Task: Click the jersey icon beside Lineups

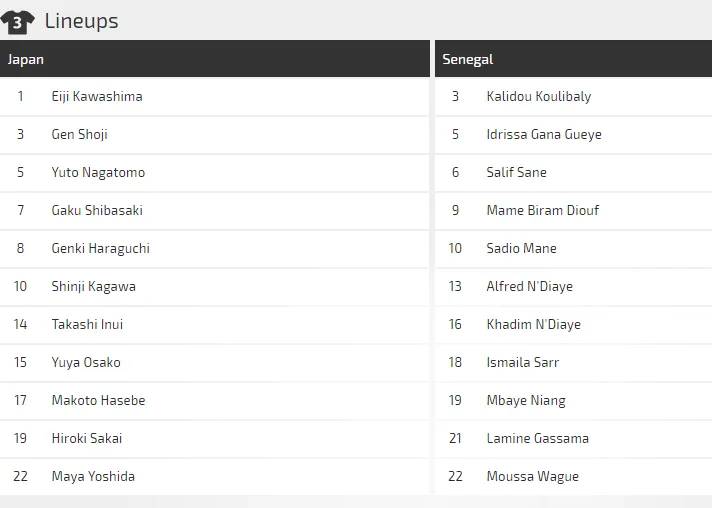Action: click(x=18, y=21)
